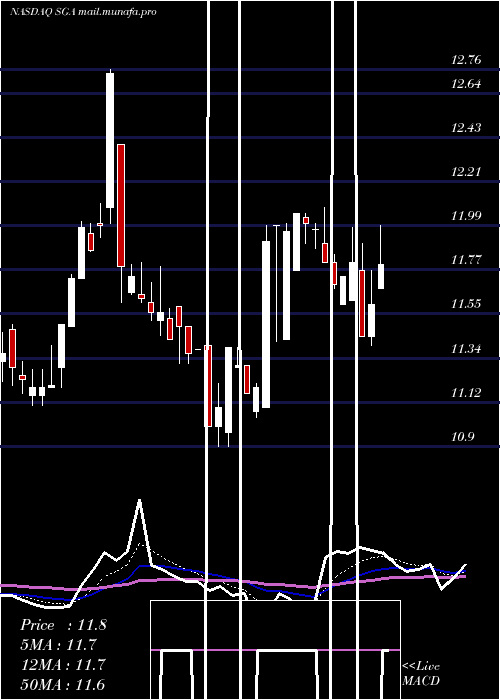Click the 'NASDAQ SGA mail.munafa.pro' title text
The width and height of the screenshot is (500, 700).
tap(83, 12)
